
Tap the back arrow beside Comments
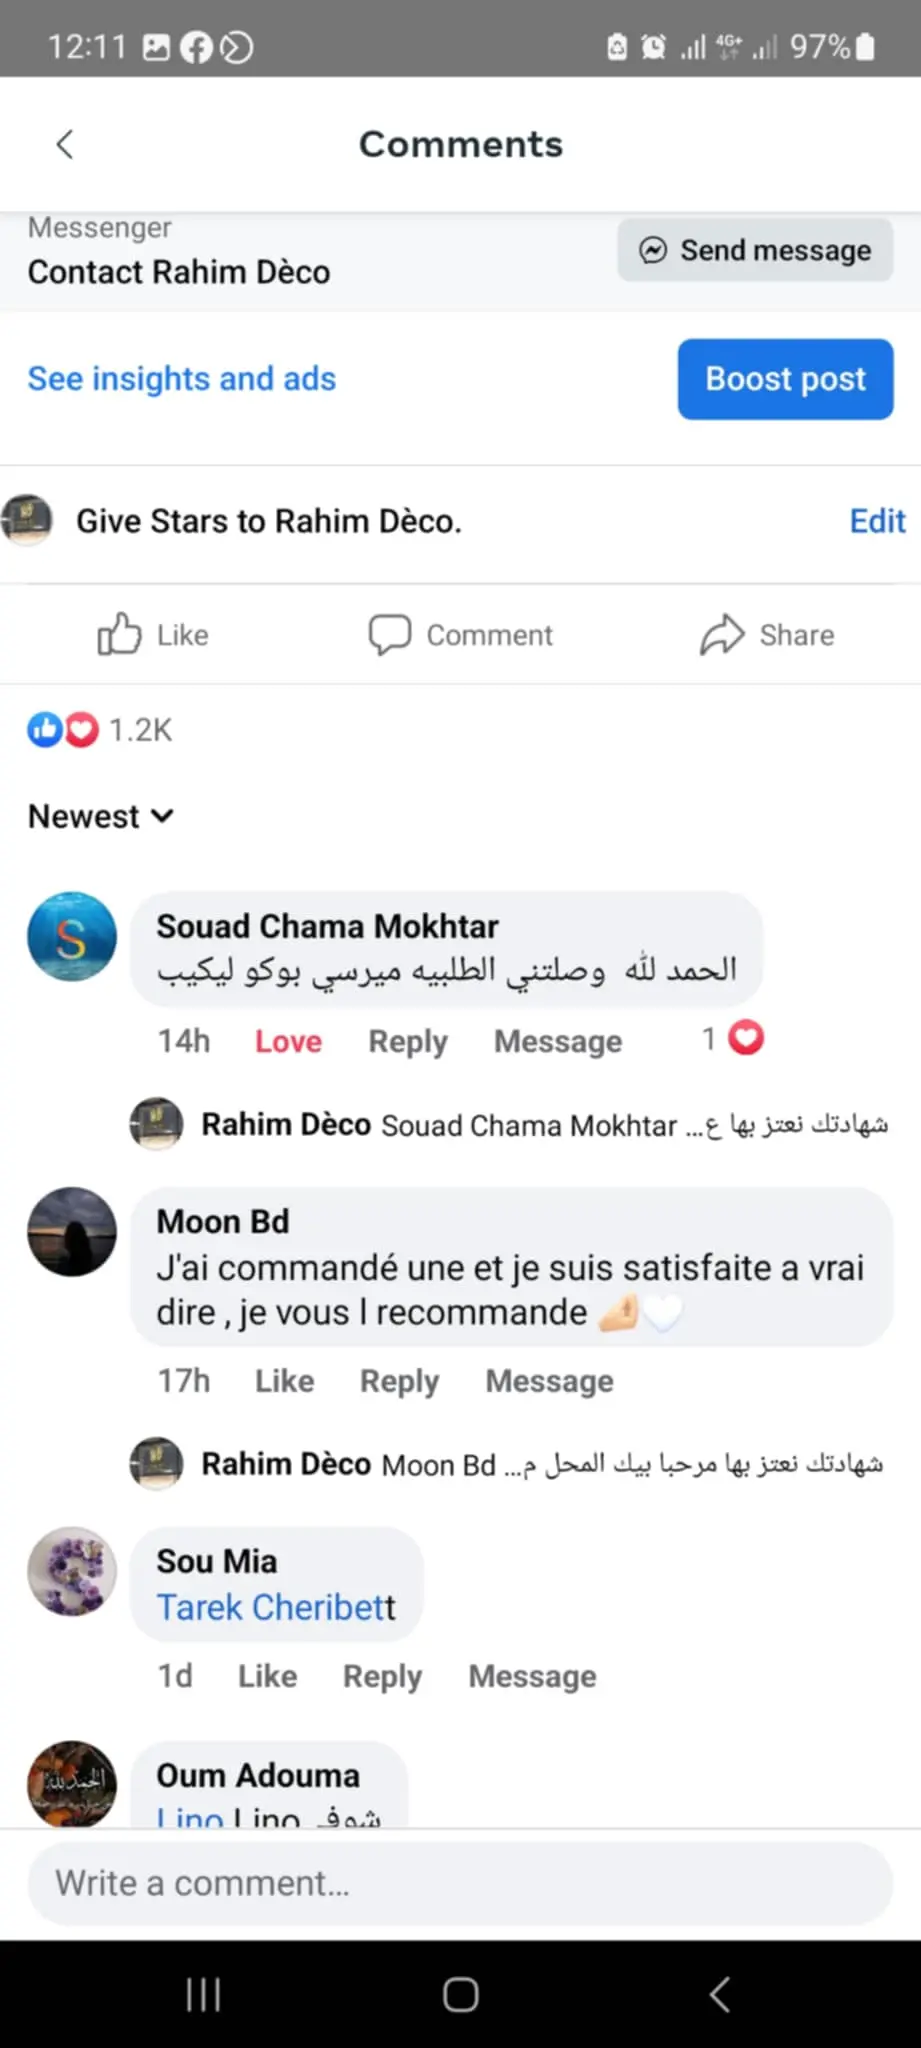(x=65, y=144)
